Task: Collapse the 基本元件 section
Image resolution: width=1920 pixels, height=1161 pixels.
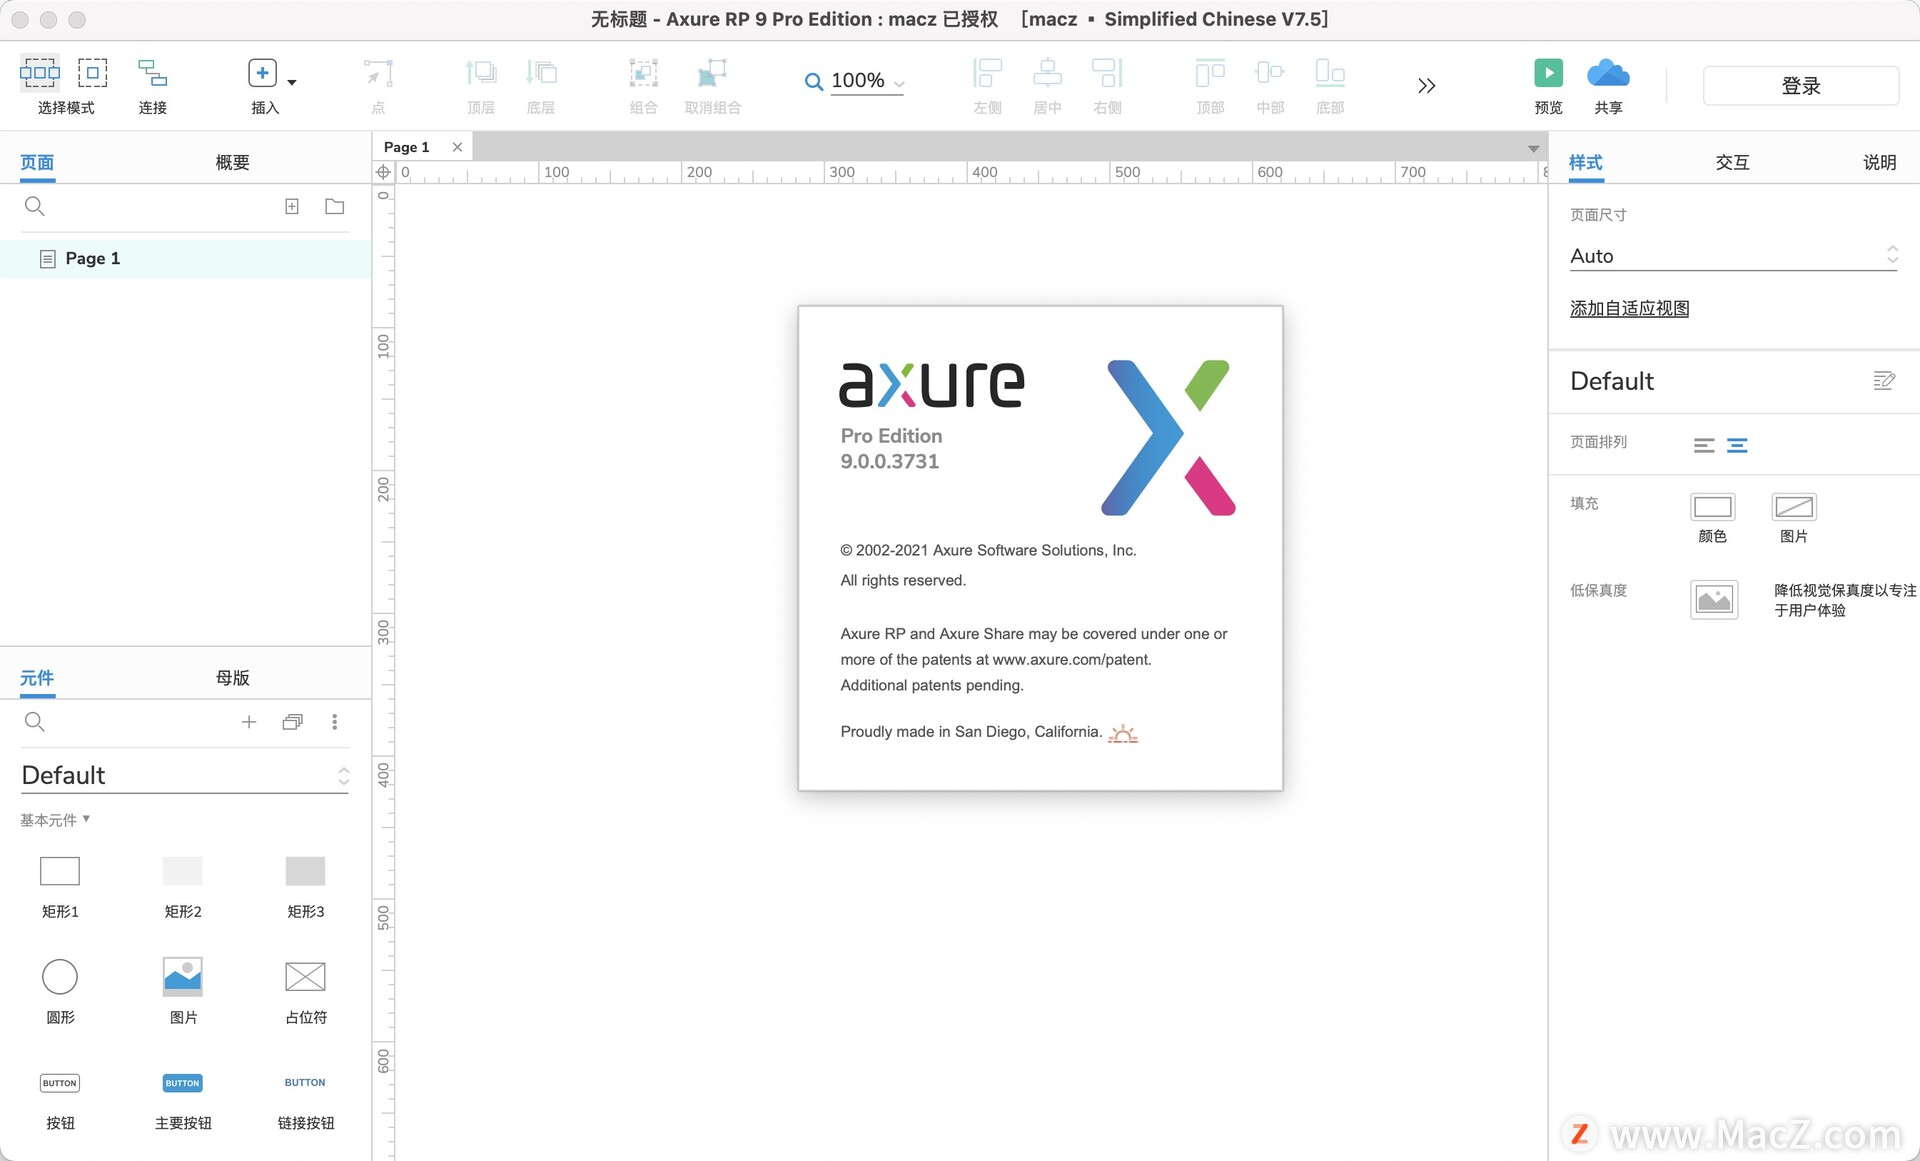Action: pos(55,820)
